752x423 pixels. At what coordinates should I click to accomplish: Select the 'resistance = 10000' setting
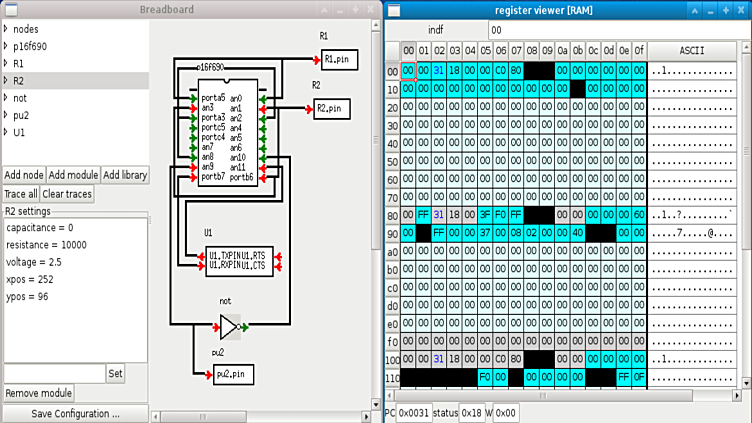pos(48,244)
